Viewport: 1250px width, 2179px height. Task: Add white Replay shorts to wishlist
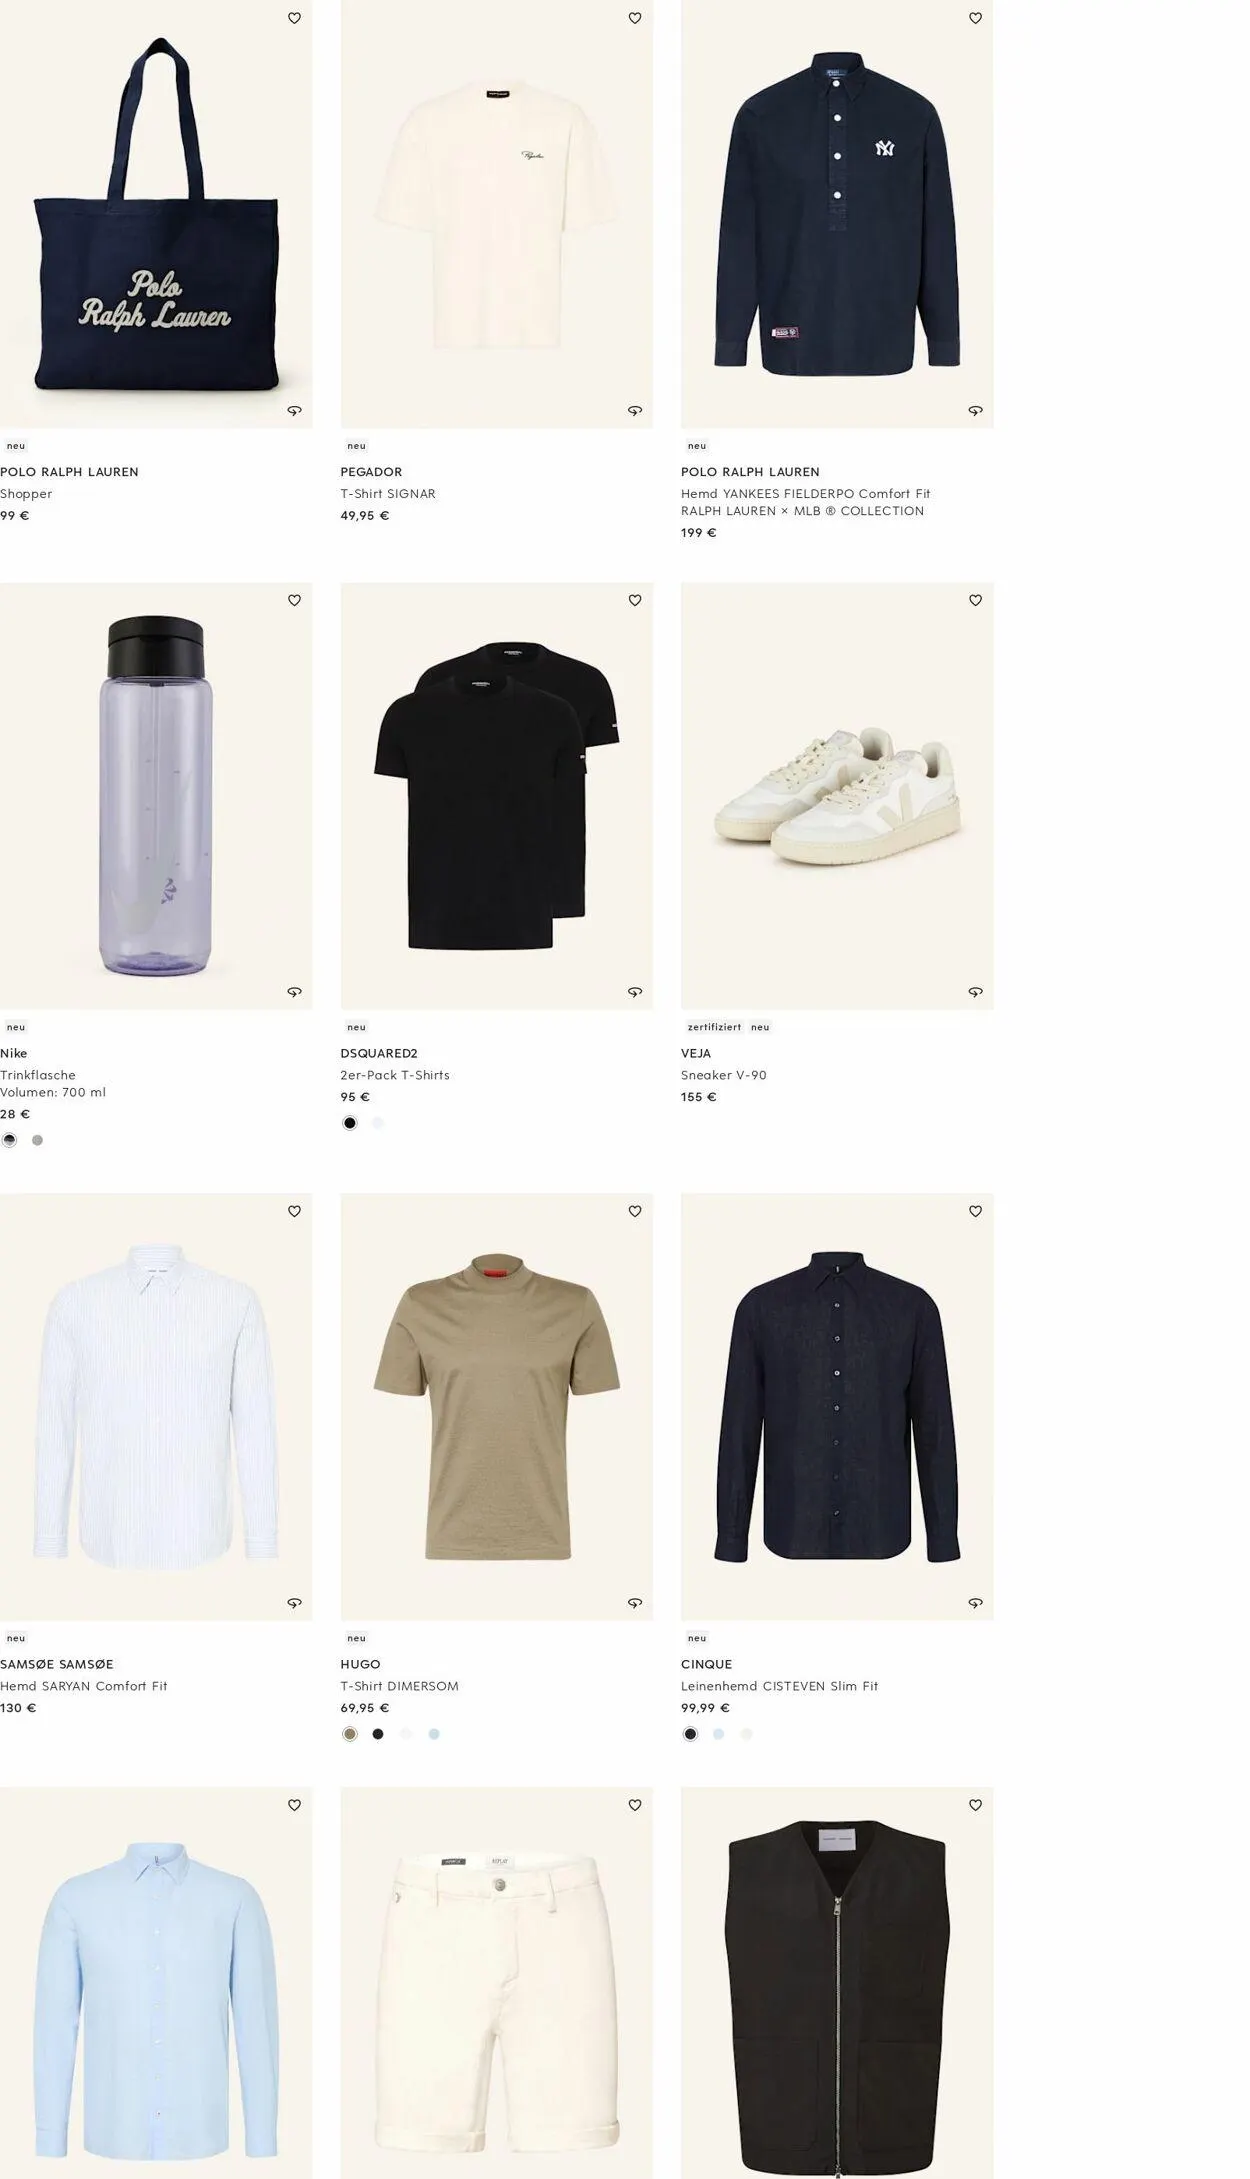coord(635,1805)
